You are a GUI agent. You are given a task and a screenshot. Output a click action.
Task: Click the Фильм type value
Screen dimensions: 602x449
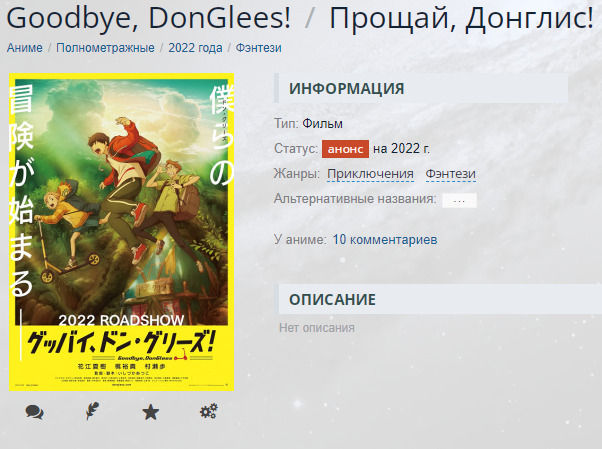pos(322,124)
